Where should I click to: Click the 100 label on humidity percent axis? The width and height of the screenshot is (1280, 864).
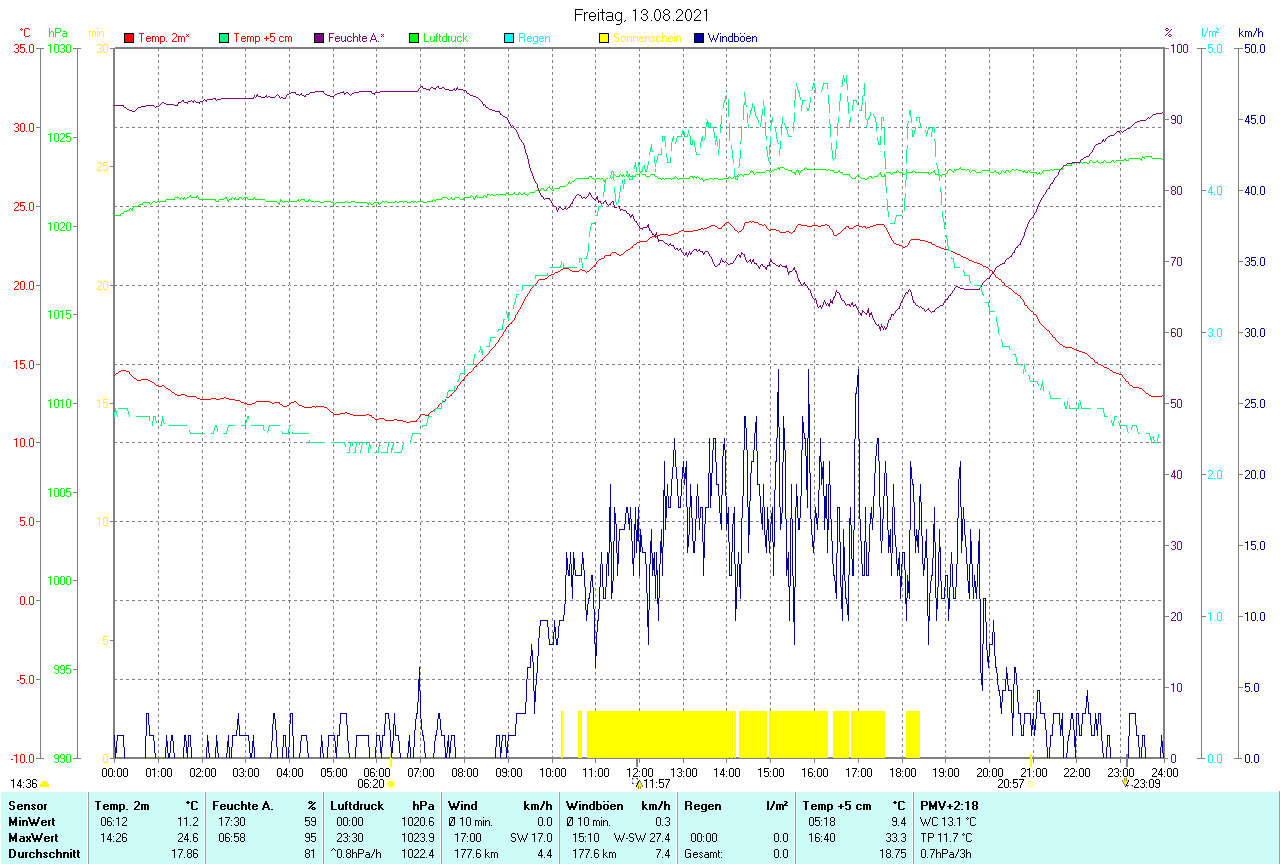click(x=1179, y=48)
